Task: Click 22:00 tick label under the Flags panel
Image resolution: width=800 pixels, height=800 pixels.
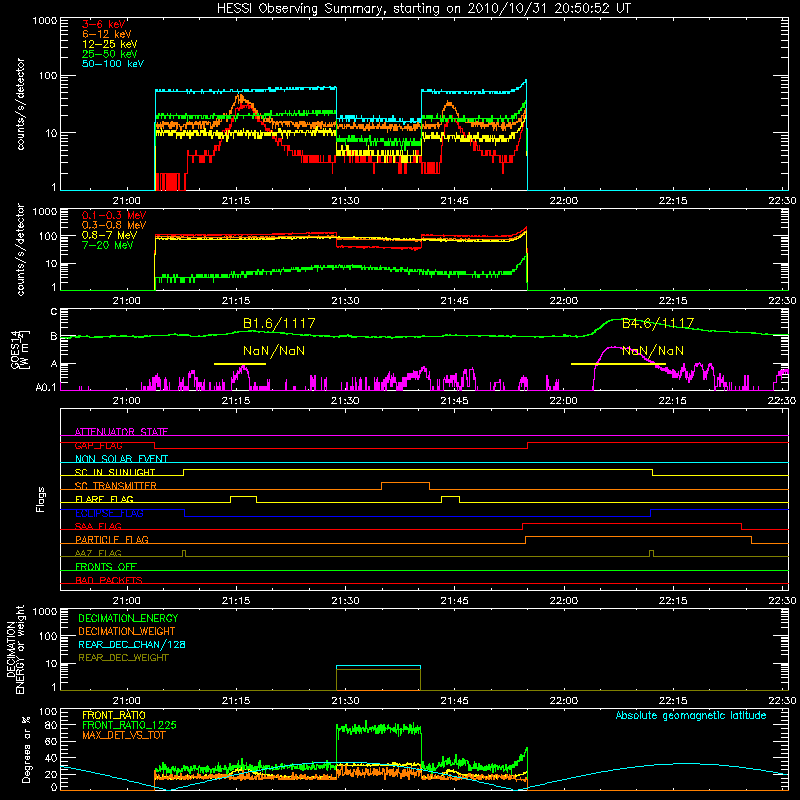Action: tap(564, 601)
